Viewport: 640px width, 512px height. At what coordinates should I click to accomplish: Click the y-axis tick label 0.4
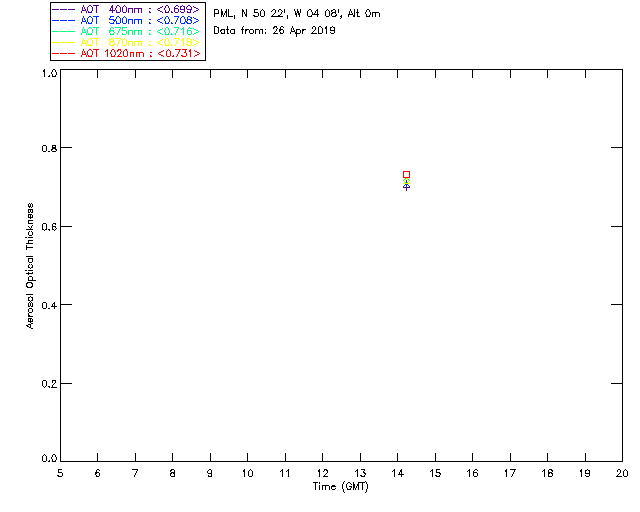pyautogui.click(x=49, y=305)
